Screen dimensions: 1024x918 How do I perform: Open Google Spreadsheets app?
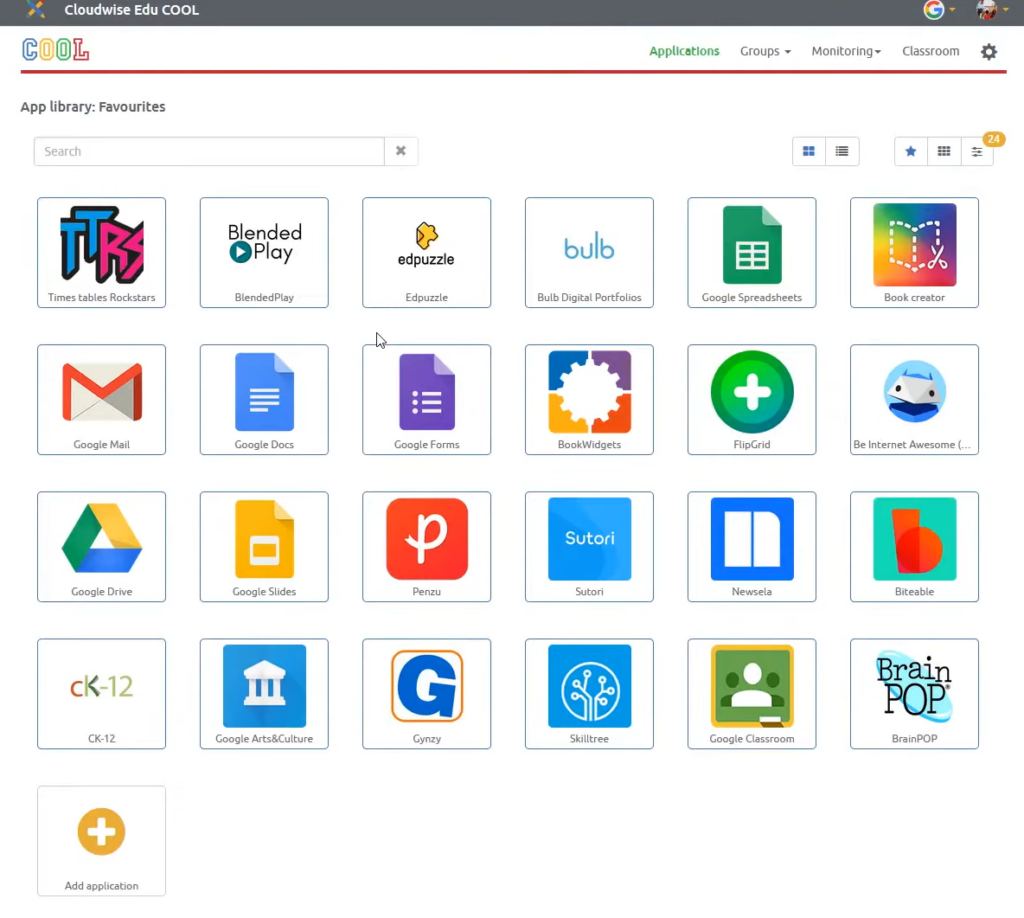point(751,252)
